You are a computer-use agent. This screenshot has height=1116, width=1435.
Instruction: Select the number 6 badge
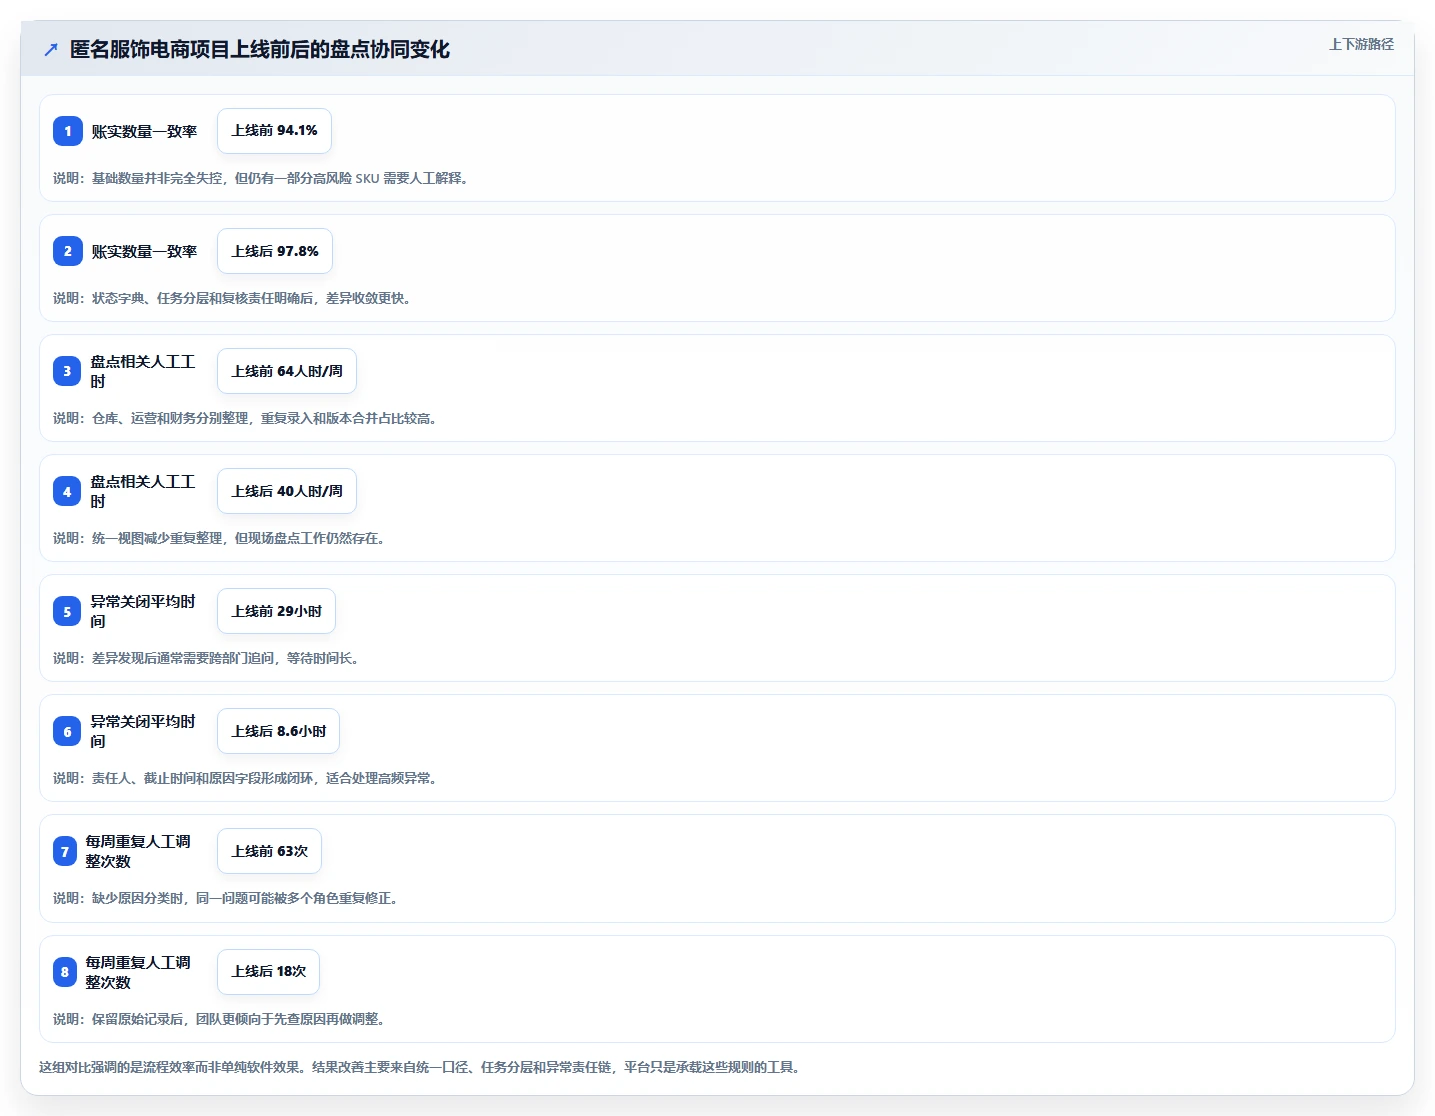coord(67,731)
